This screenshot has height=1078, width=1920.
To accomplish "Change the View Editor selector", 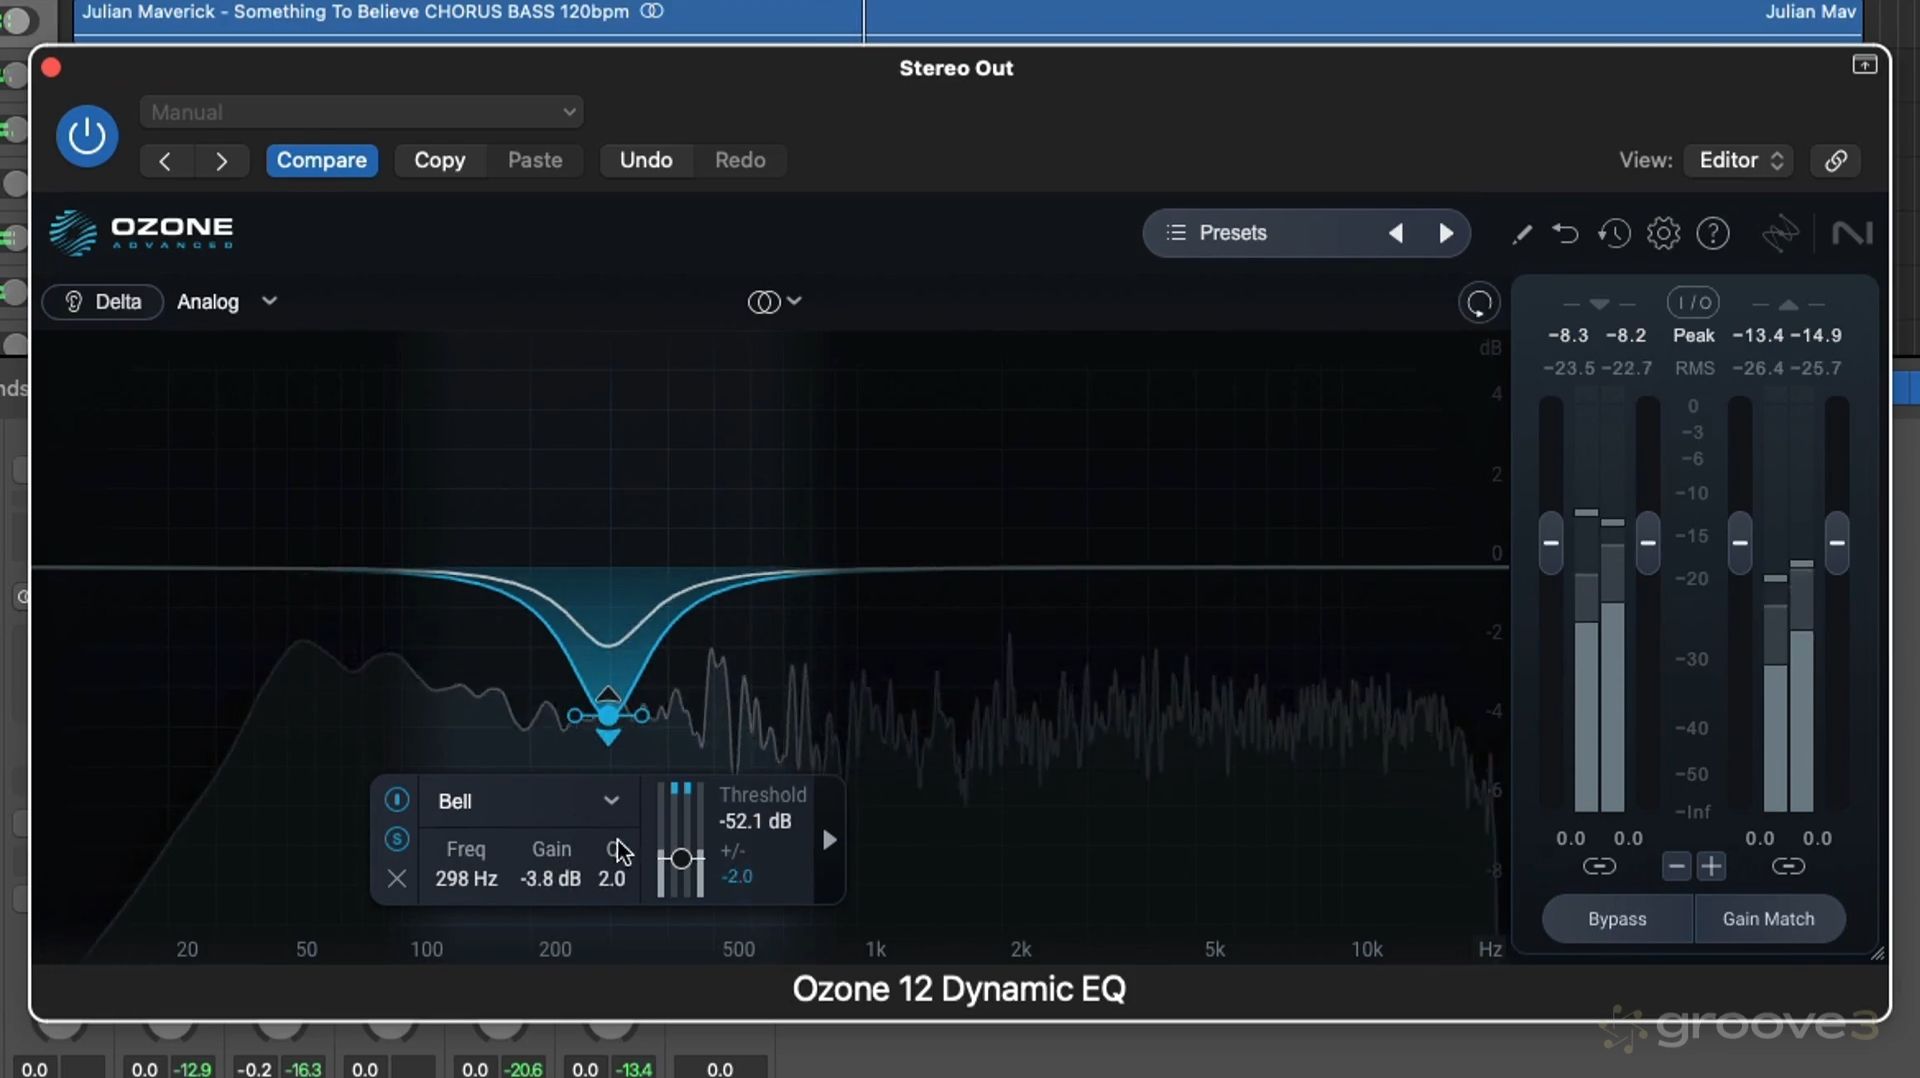I will click(1739, 161).
